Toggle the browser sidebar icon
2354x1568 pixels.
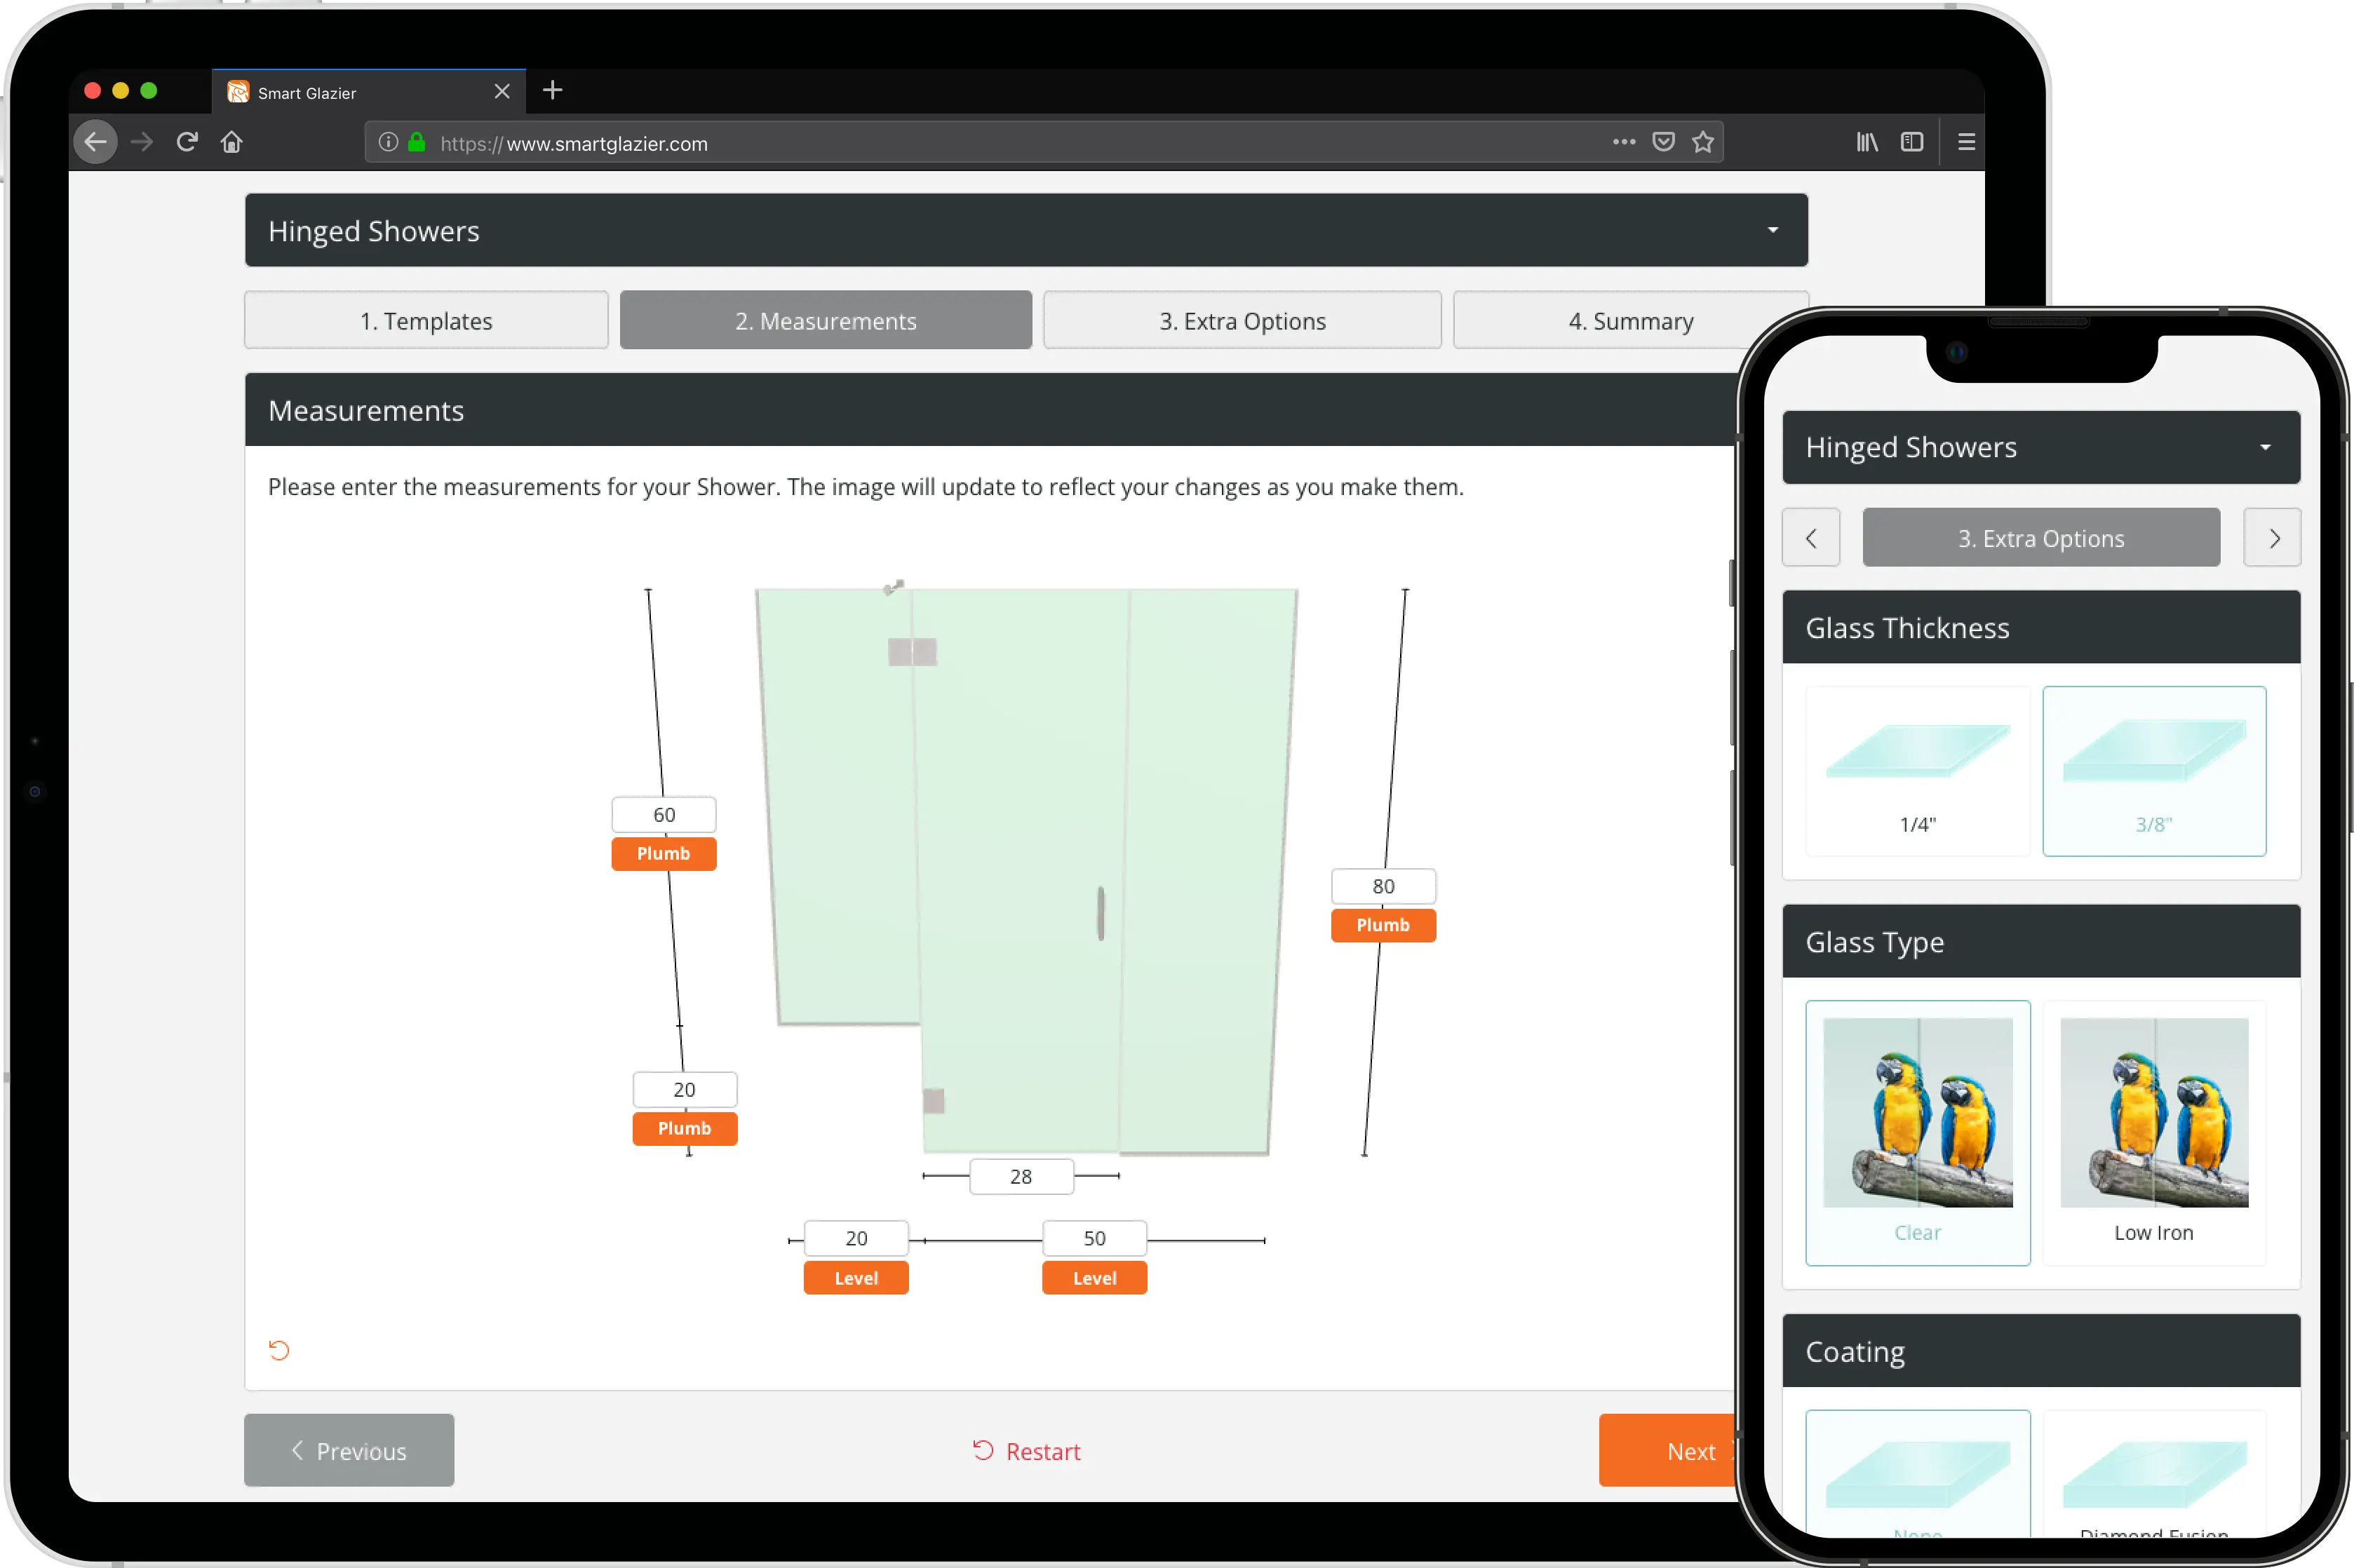click(1912, 142)
